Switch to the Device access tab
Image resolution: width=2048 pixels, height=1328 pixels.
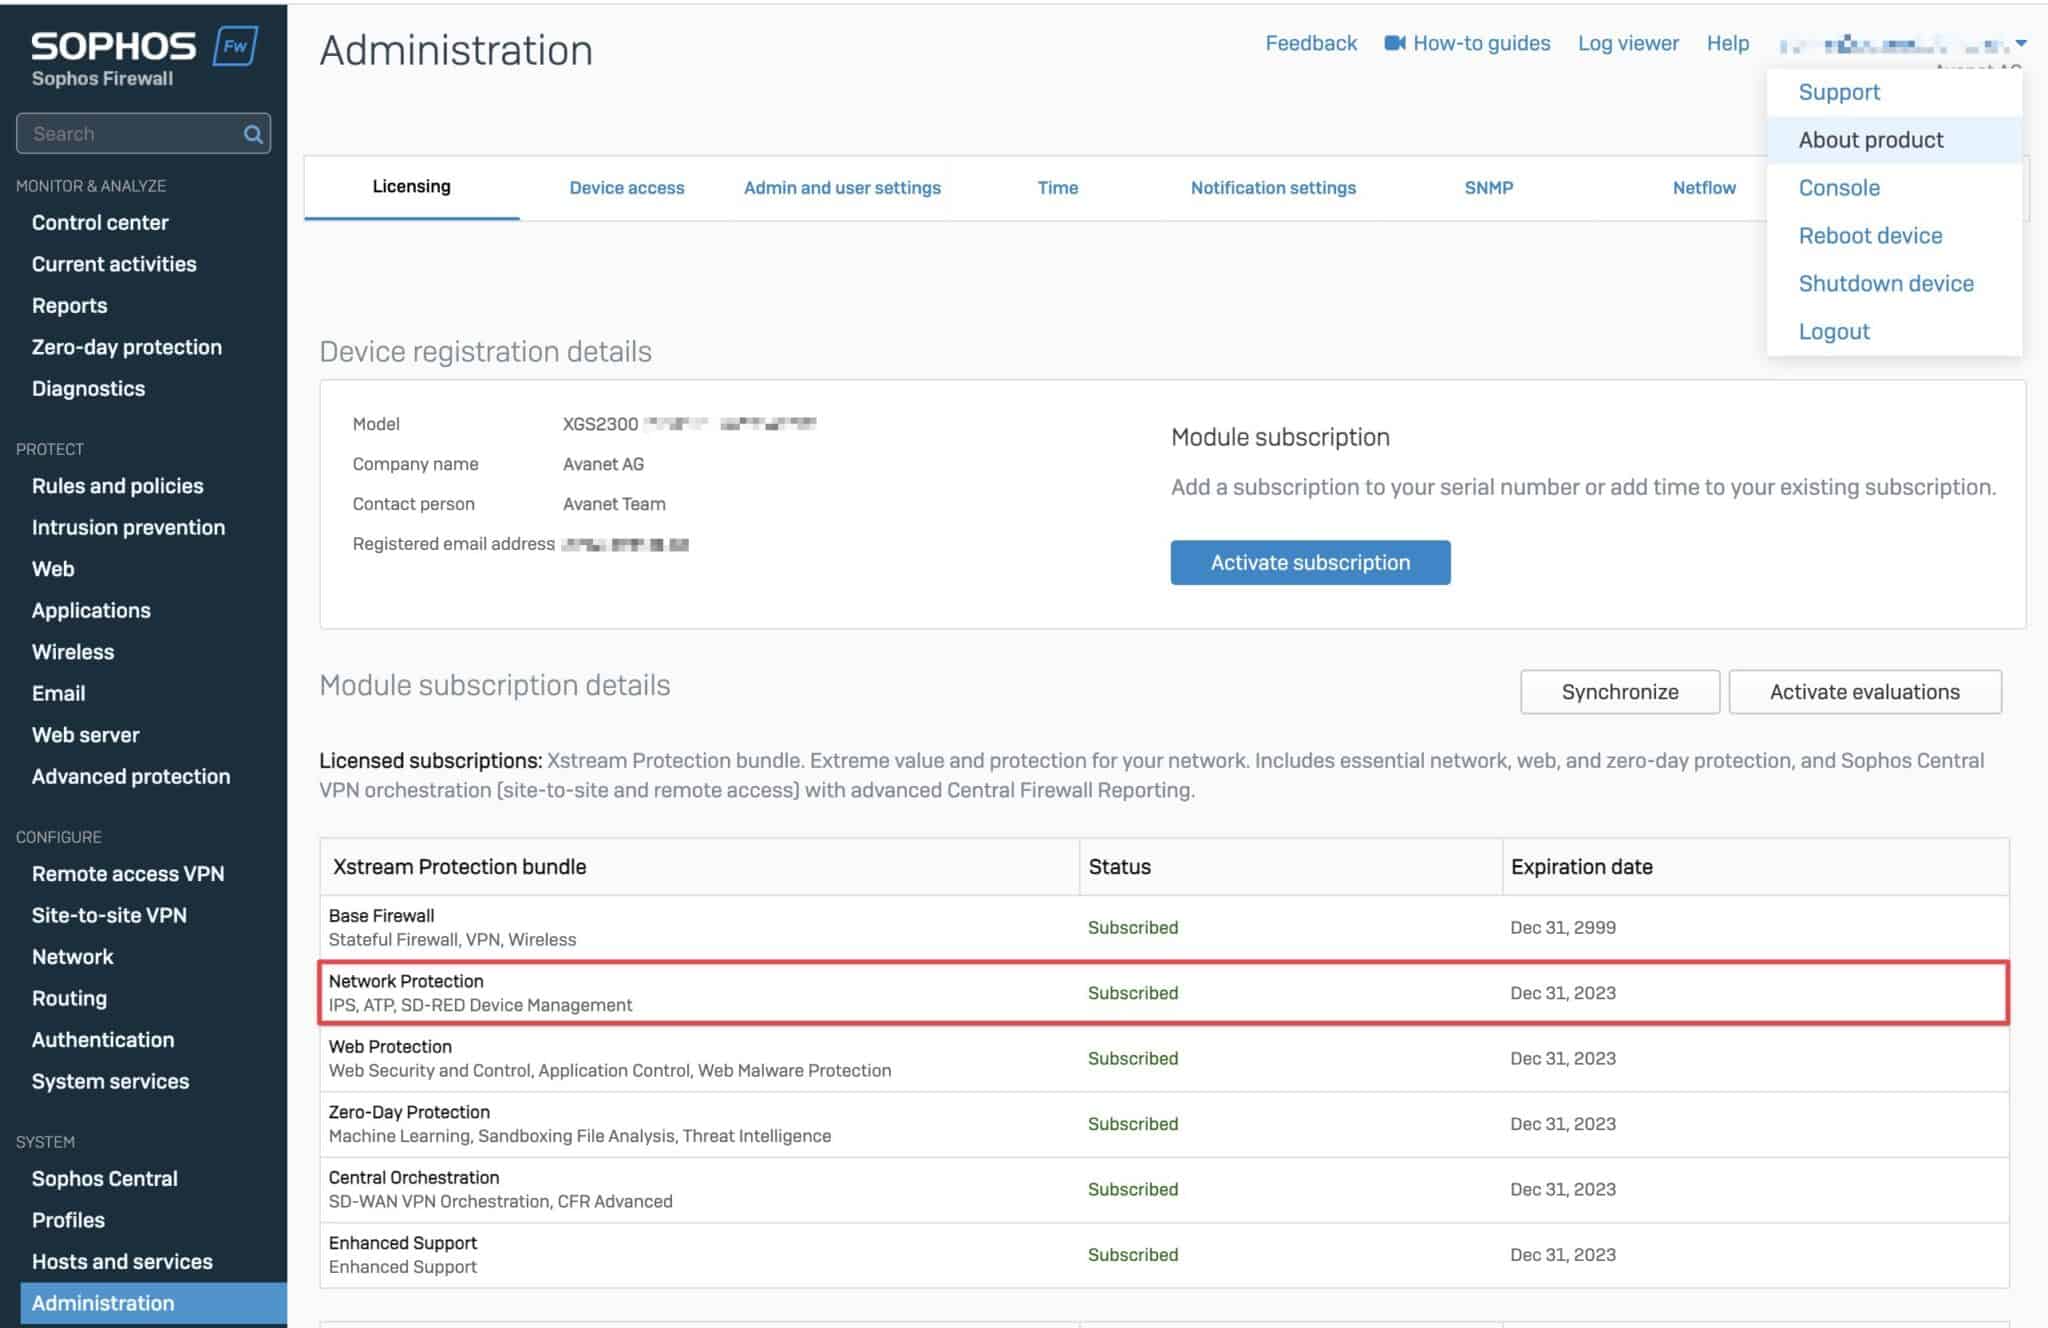coord(626,187)
